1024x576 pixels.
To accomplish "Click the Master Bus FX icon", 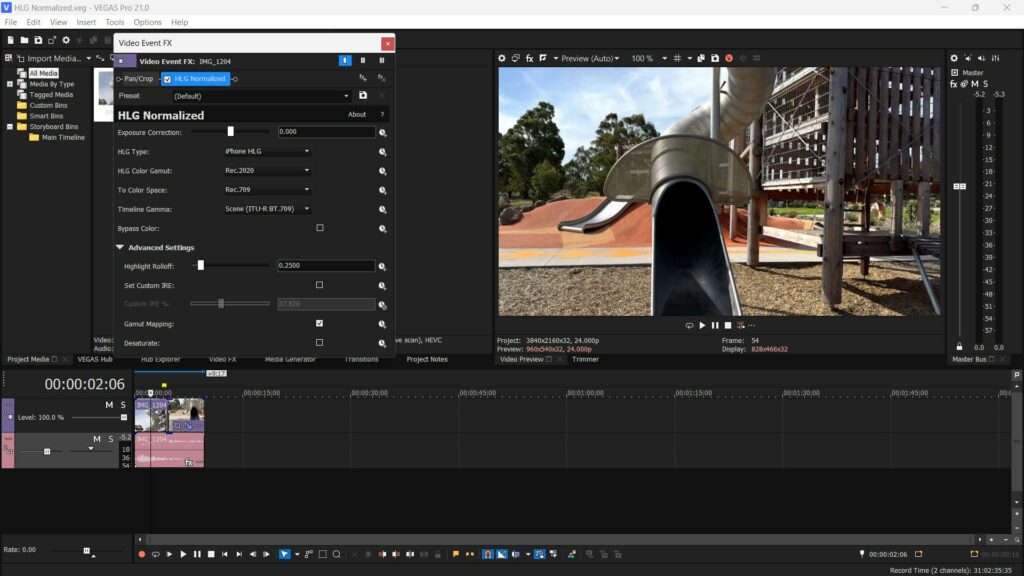I will point(954,84).
